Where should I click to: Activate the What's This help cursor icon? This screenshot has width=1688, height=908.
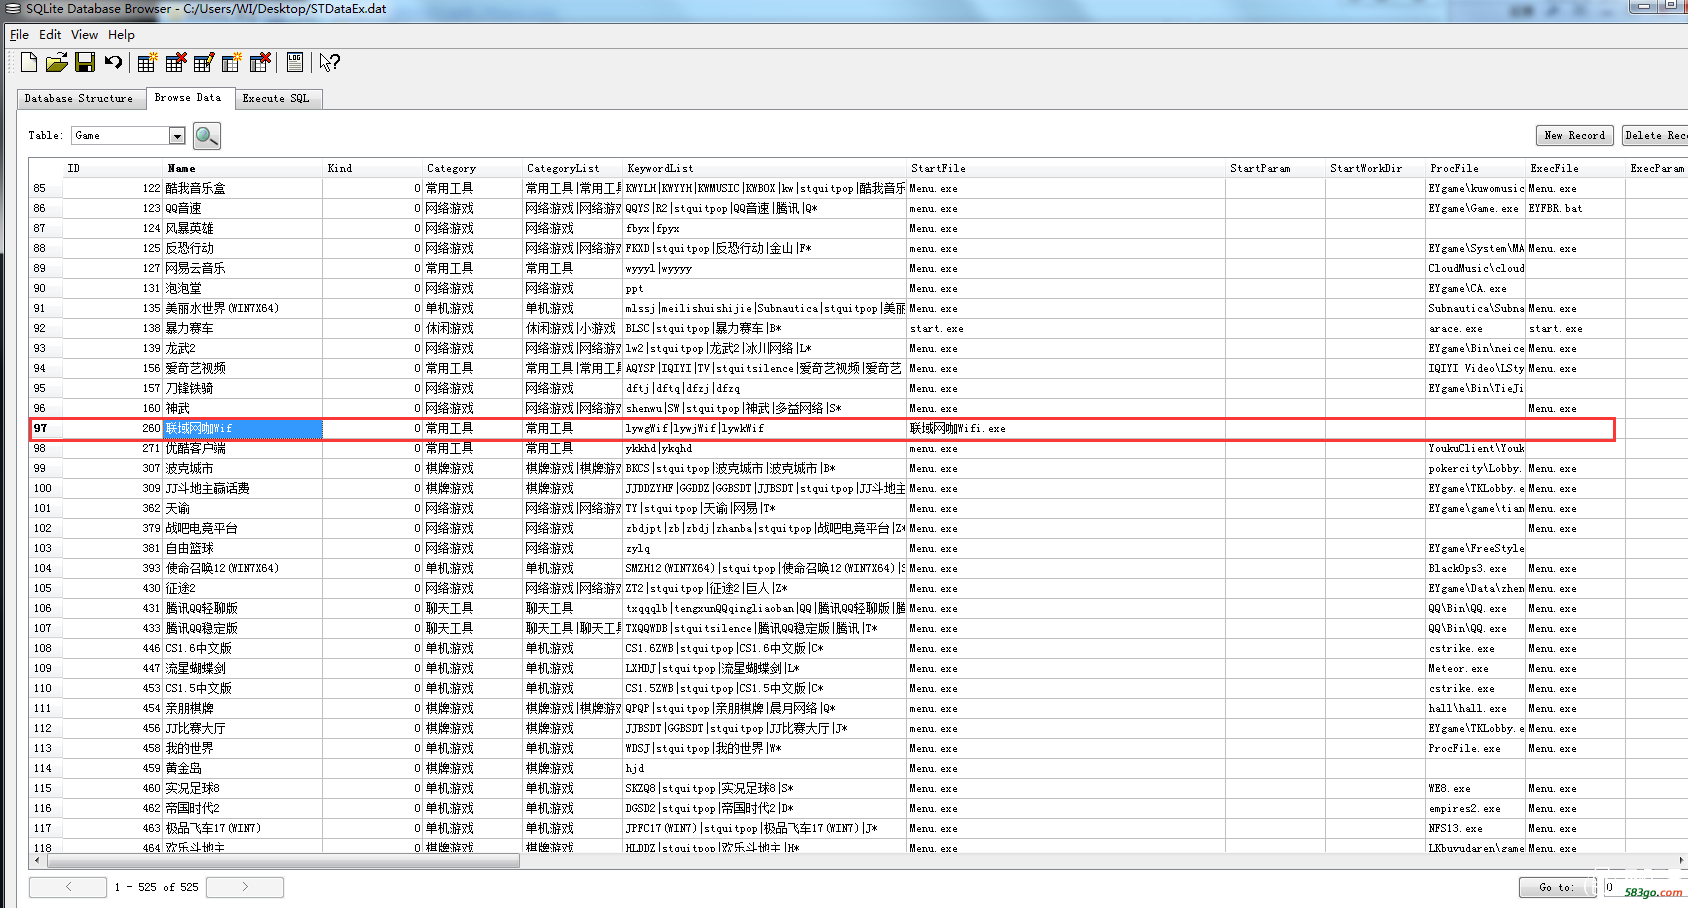pyautogui.click(x=329, y=62)
